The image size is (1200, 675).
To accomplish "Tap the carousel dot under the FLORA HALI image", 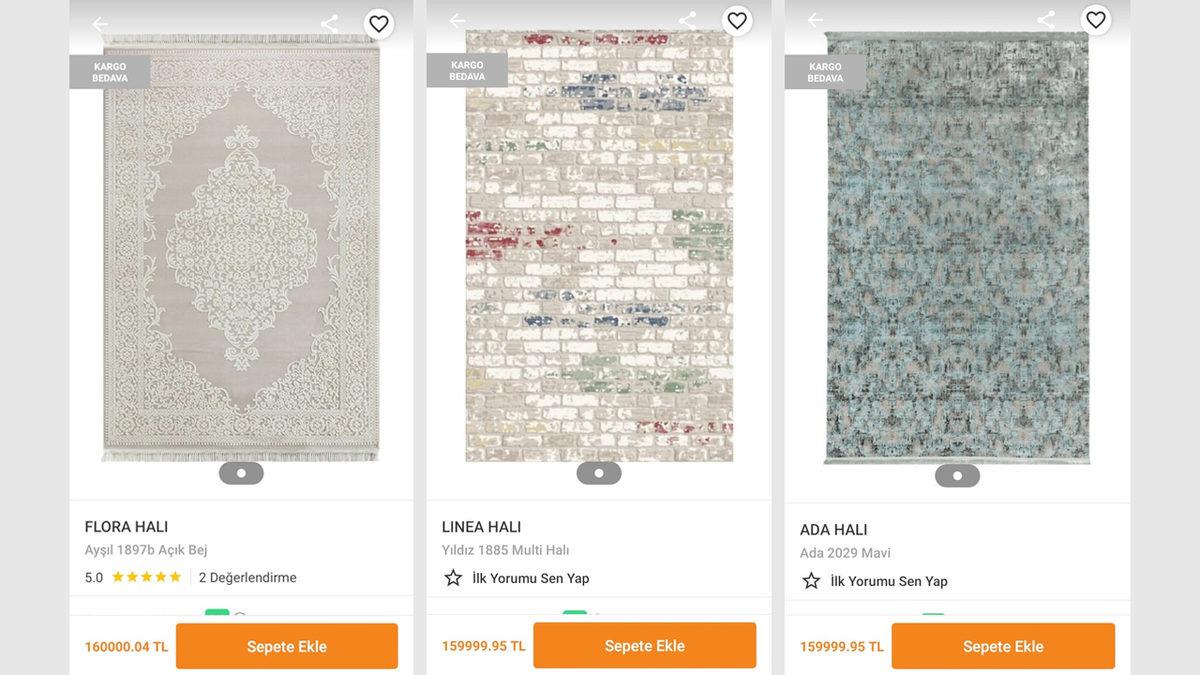I will [x=240, y=472].
